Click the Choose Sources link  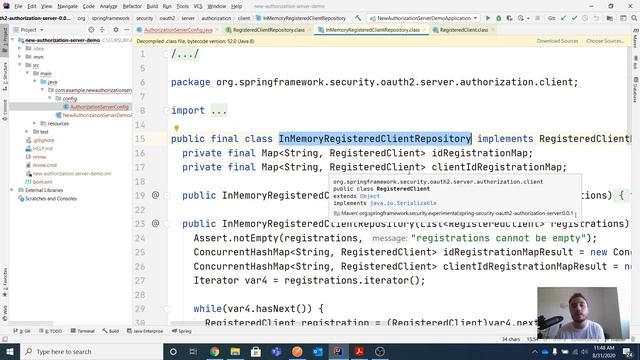[x=605, y=41]
